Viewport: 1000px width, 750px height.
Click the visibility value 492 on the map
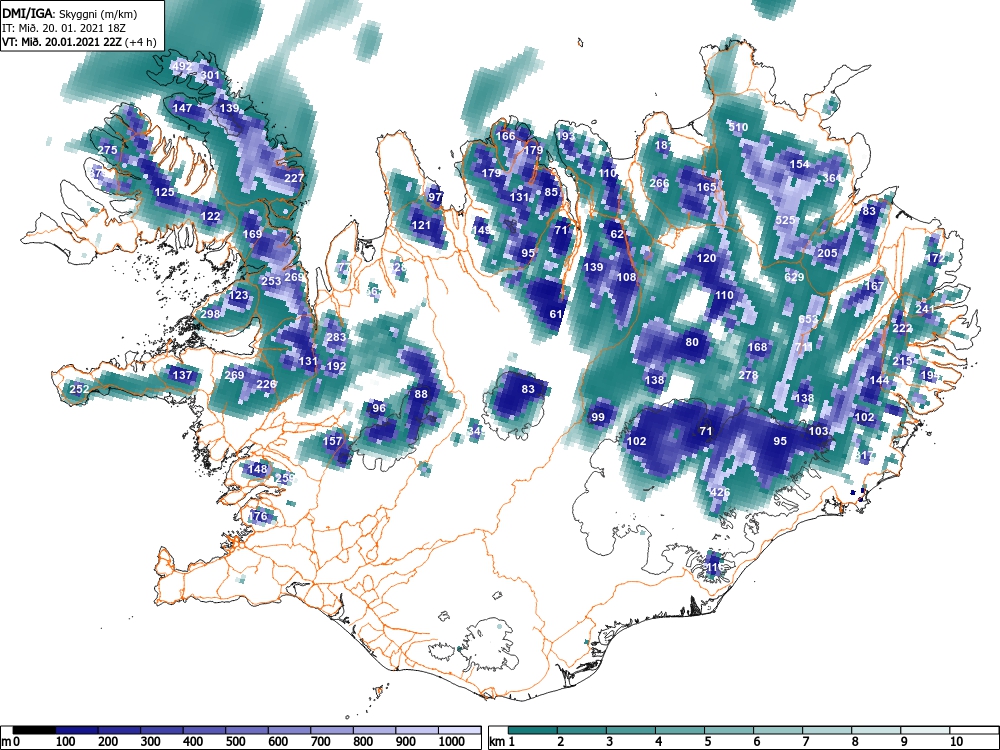coord(181,66)
